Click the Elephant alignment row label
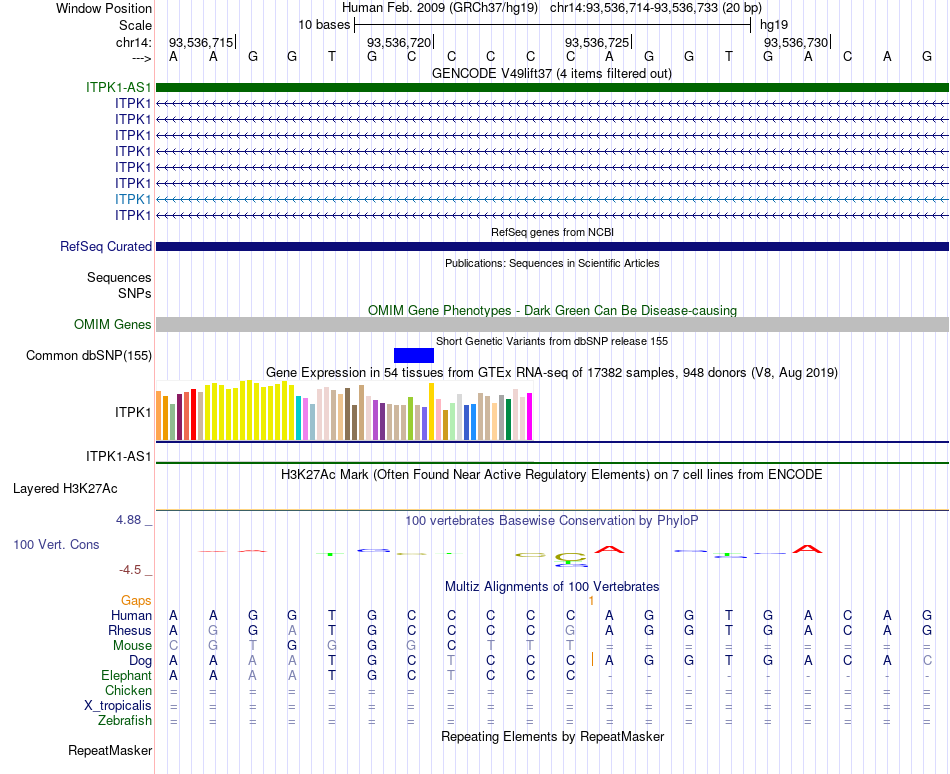950x774 pixels. 126,675
